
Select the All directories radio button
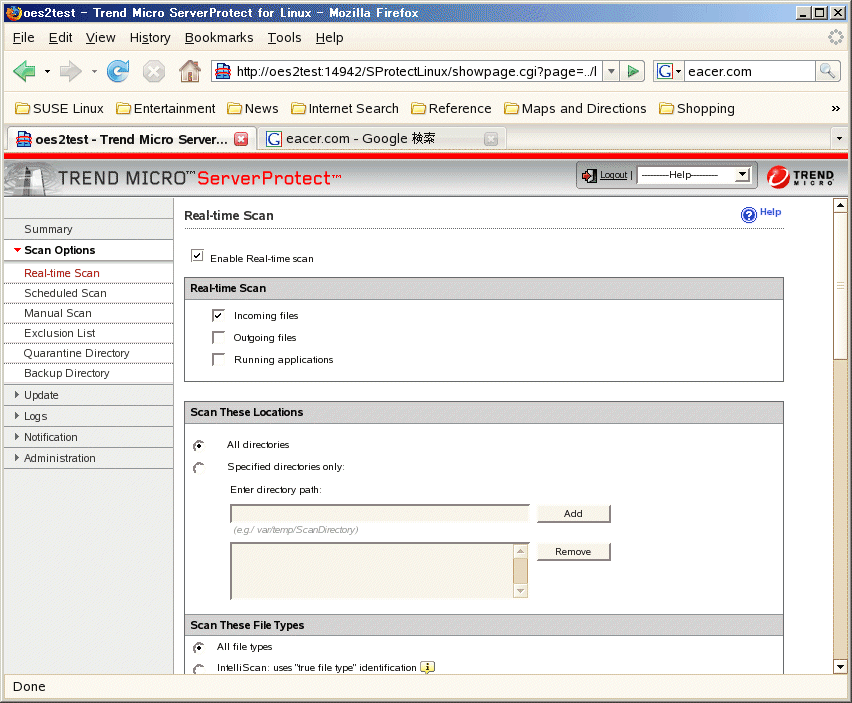pyautogui.click(x=199, y=445)
